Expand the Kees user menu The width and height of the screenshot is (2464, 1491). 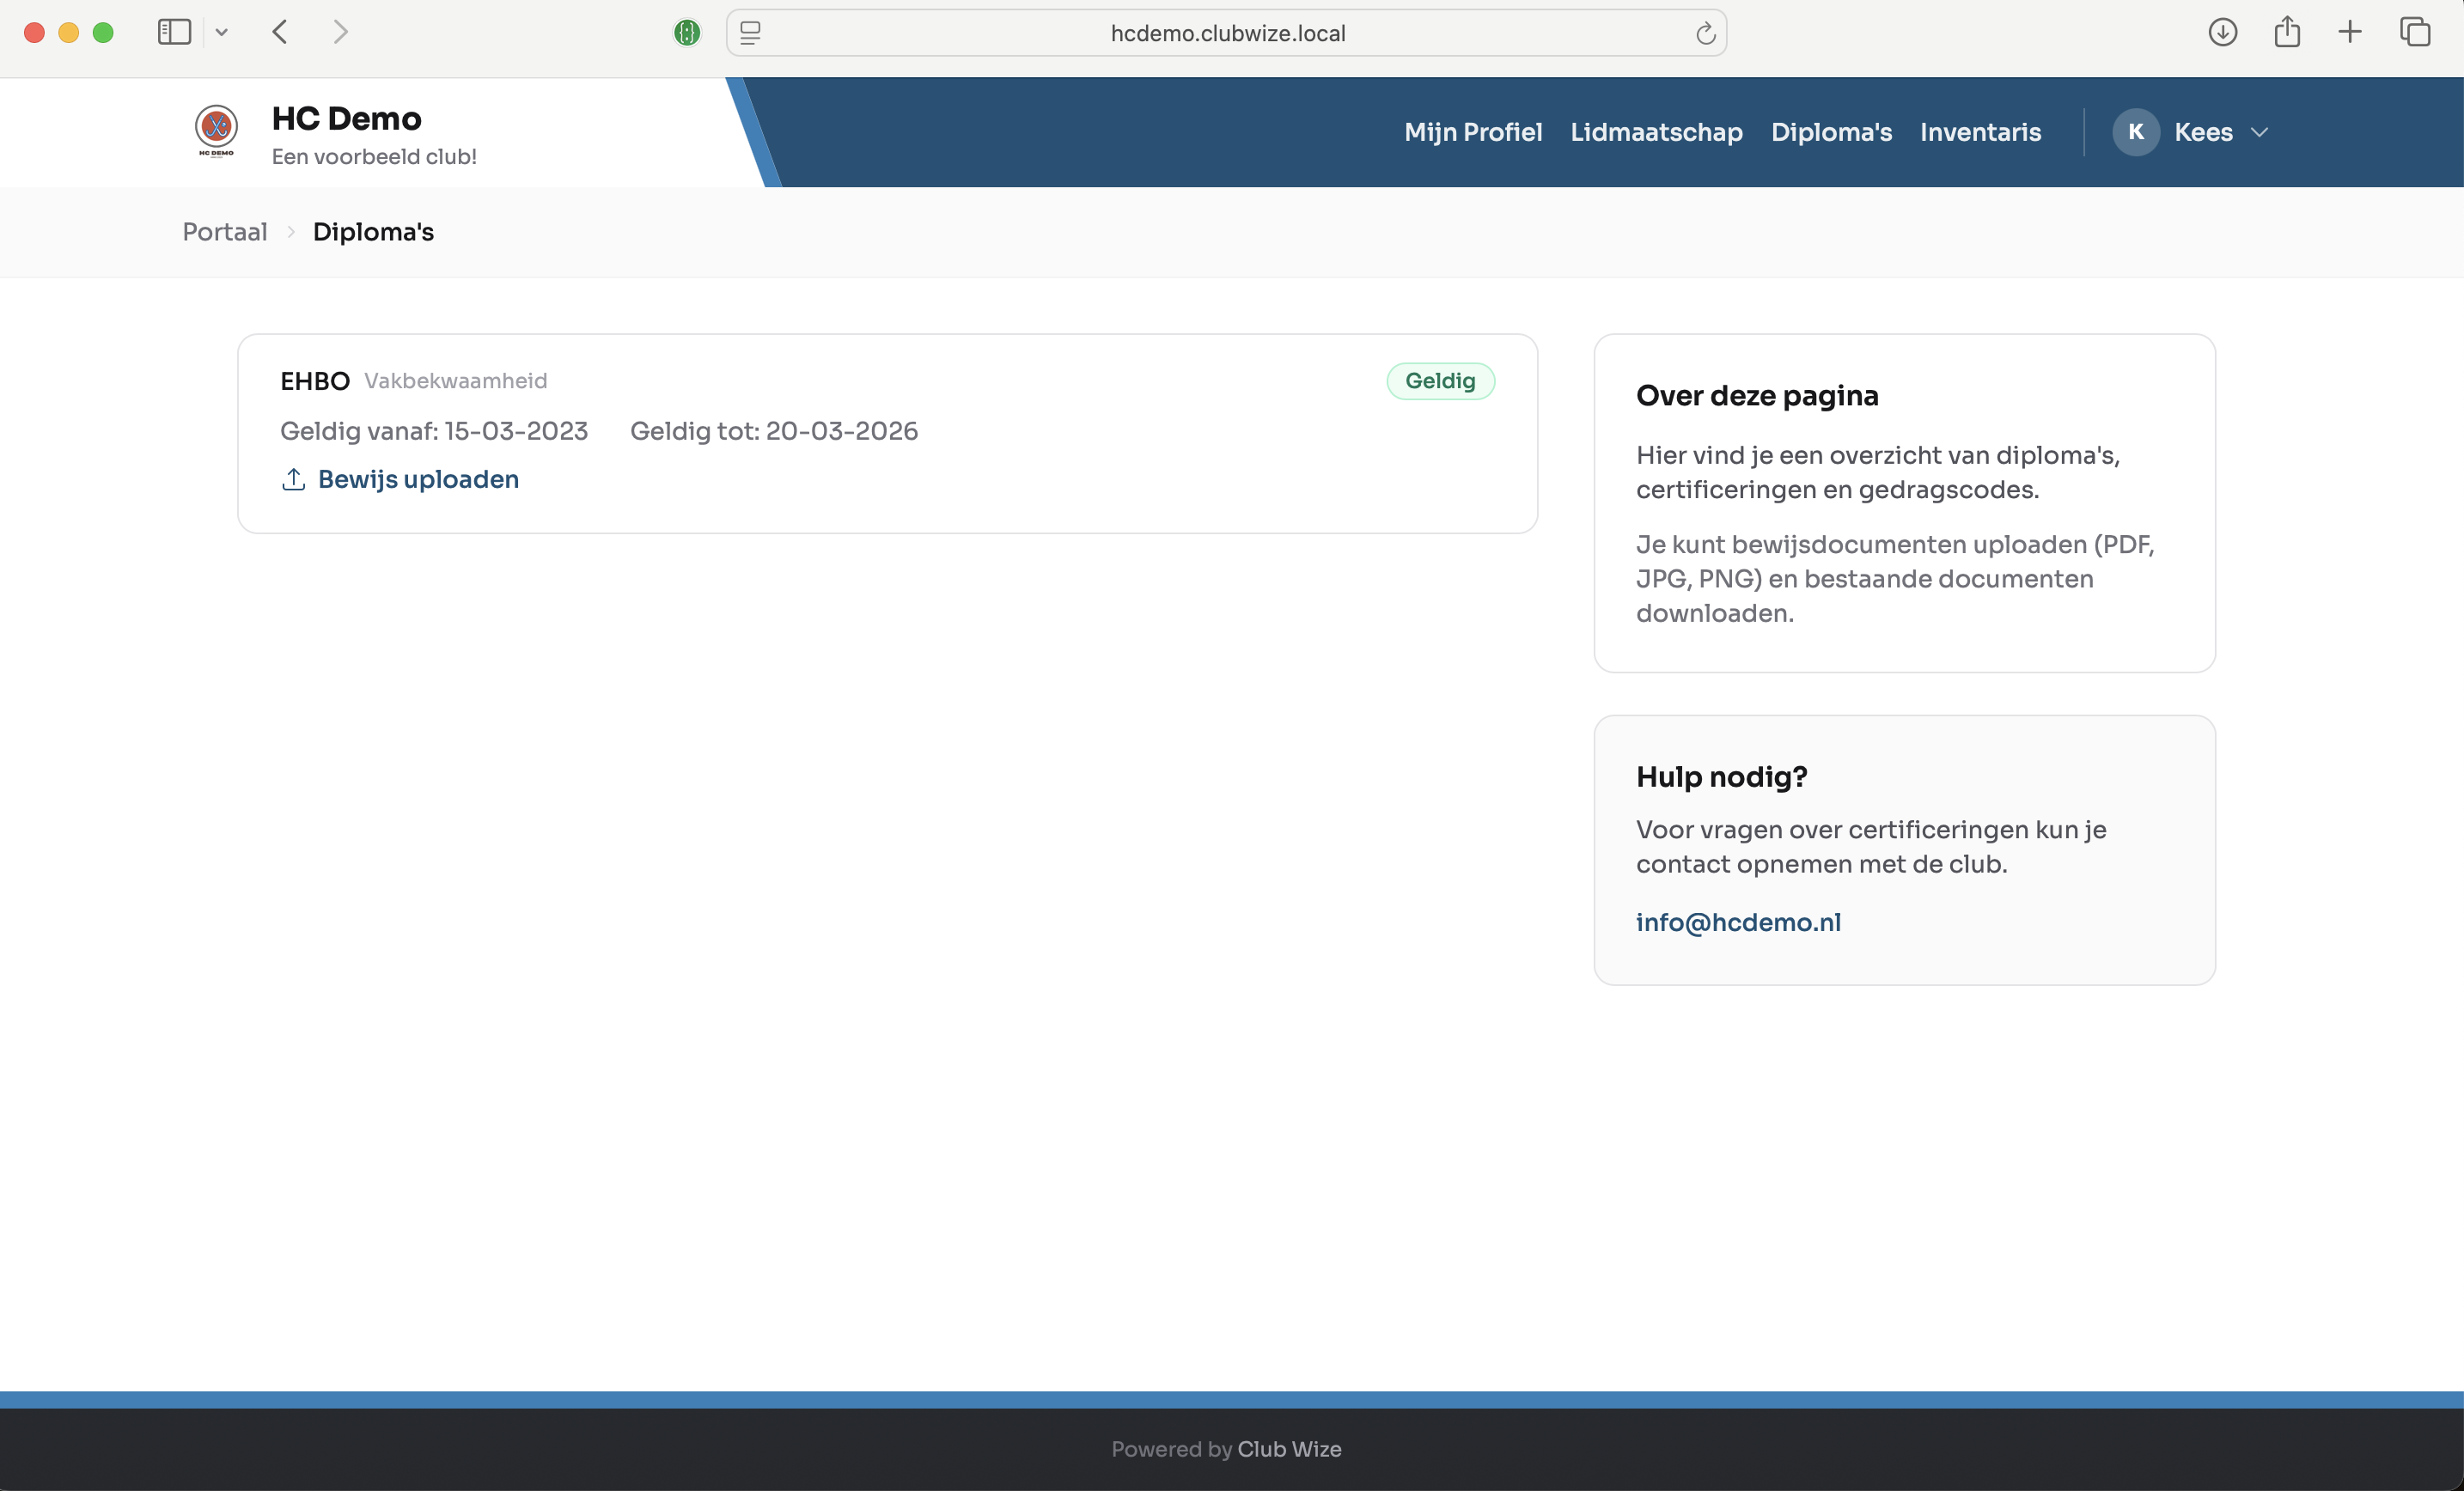click(x=2258, y=132)
